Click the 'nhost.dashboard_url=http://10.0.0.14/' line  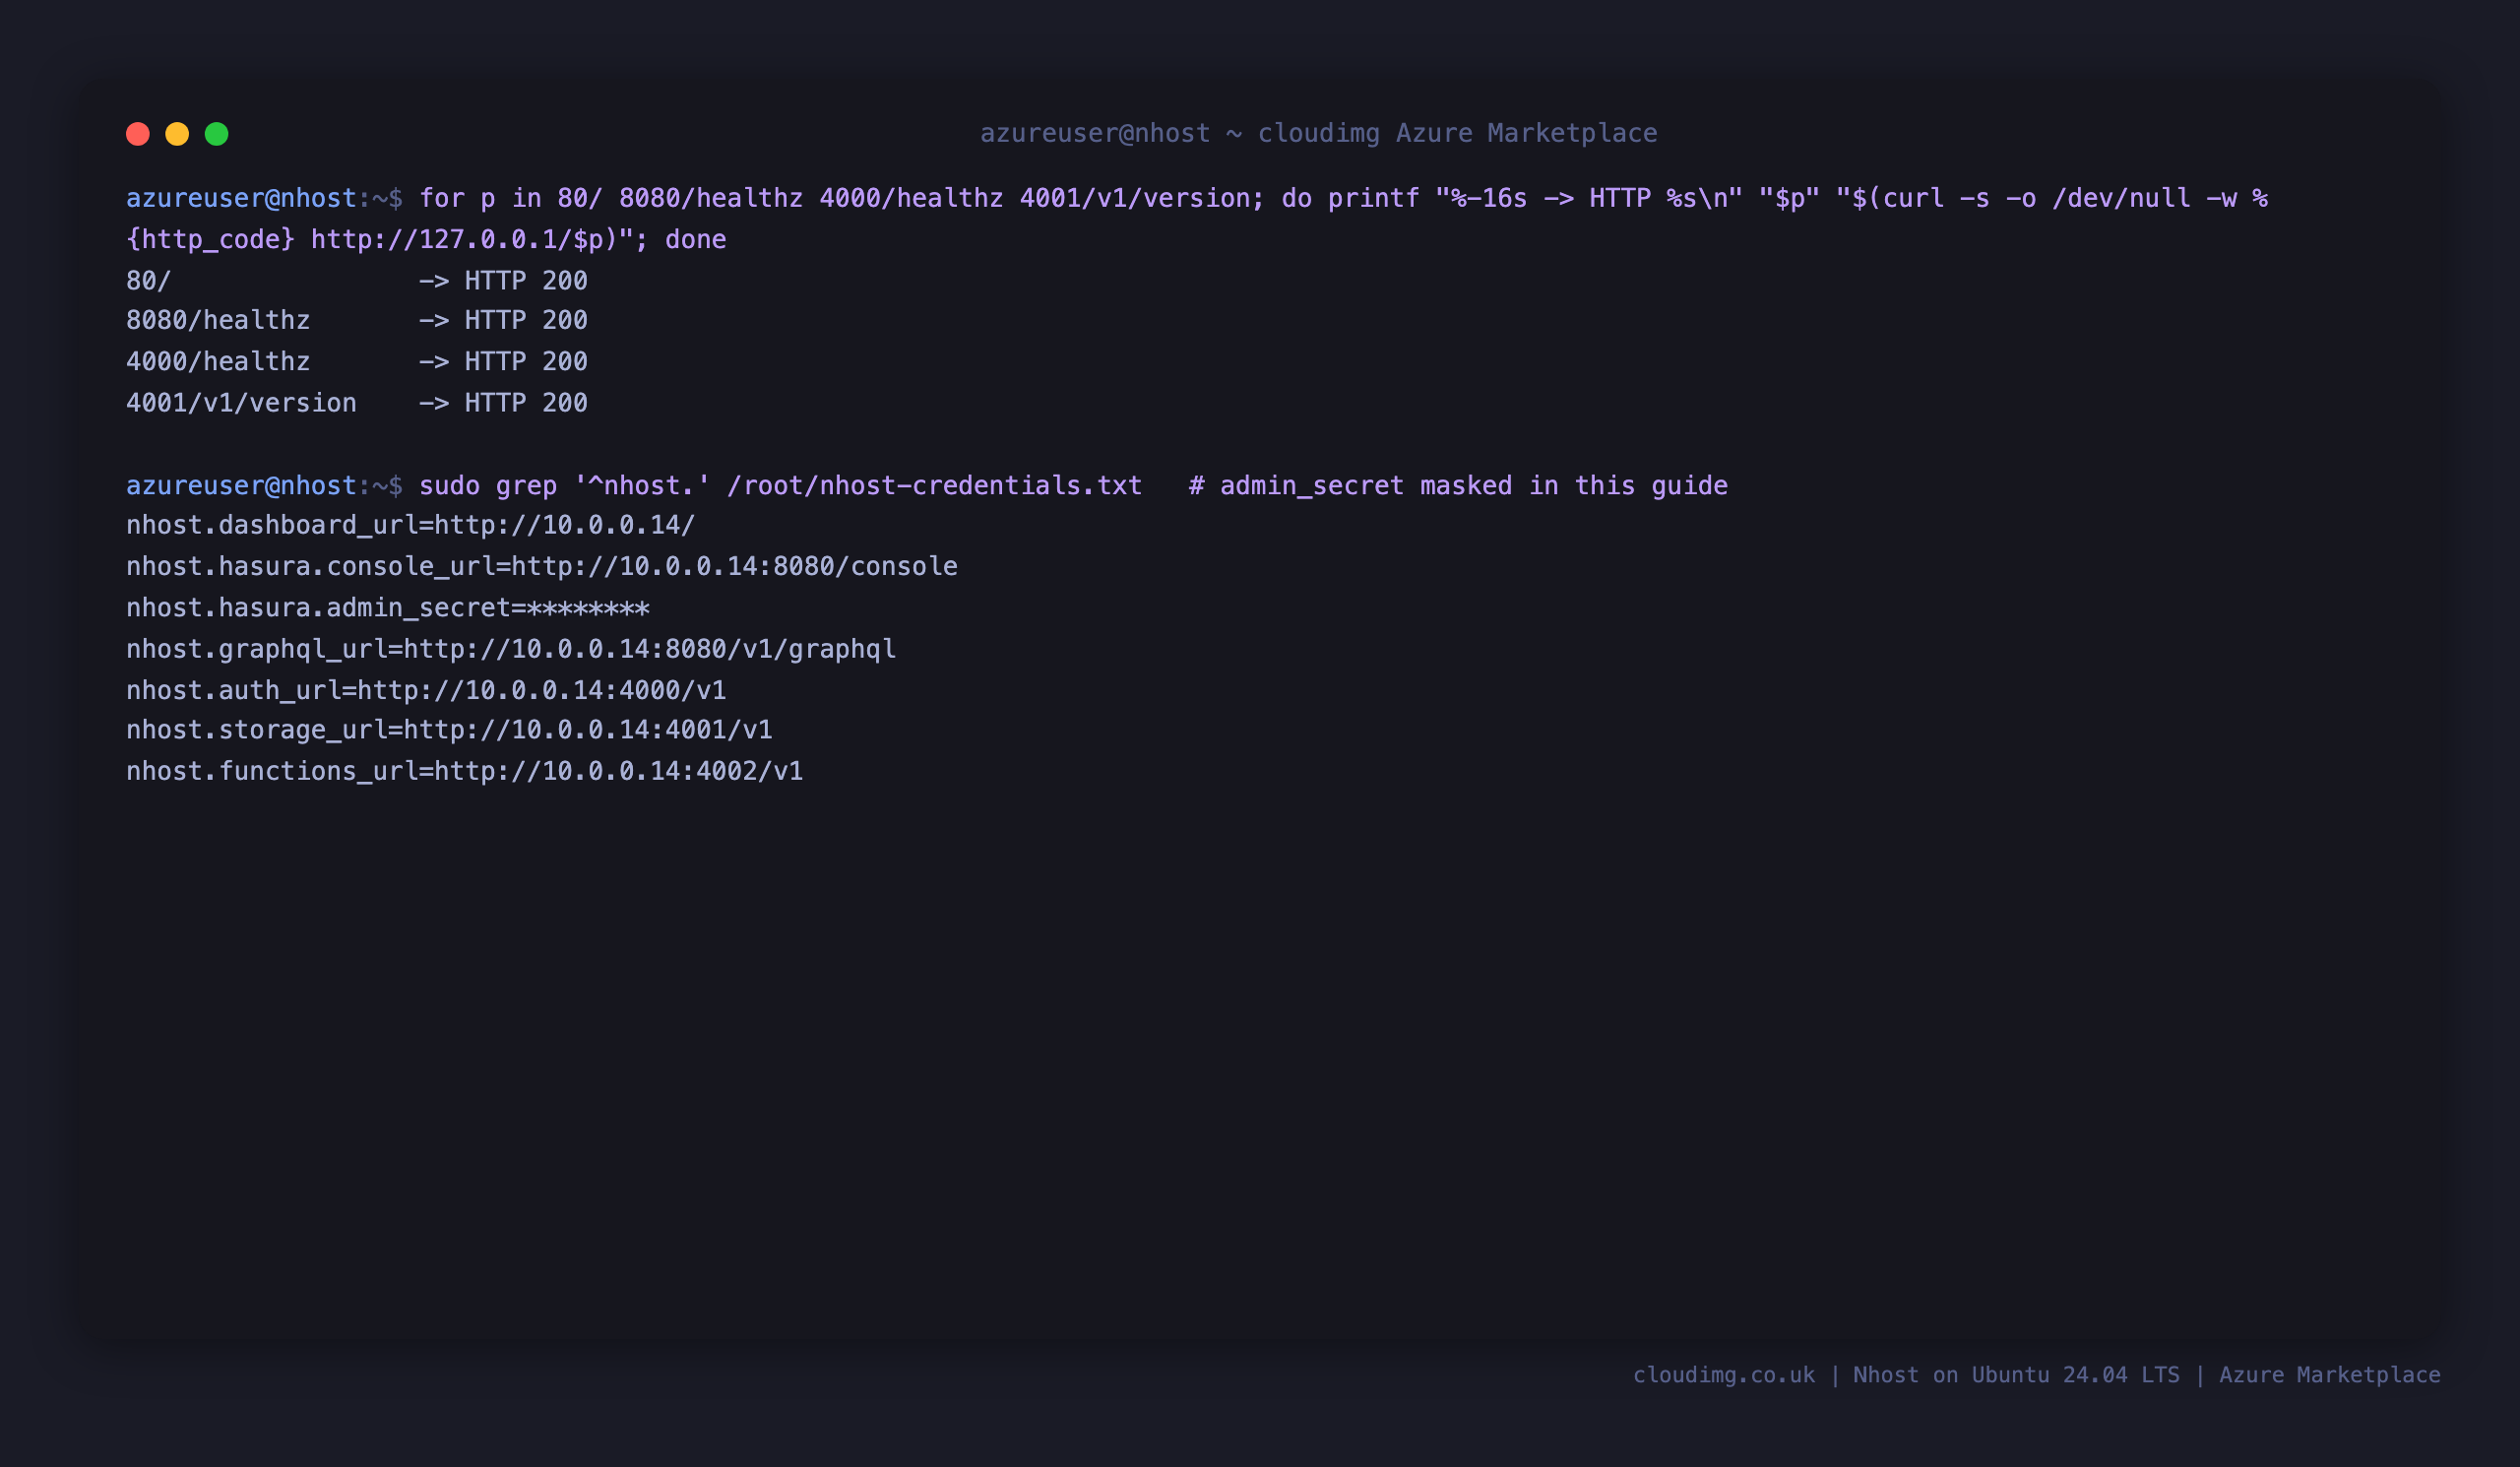[410, 525]
